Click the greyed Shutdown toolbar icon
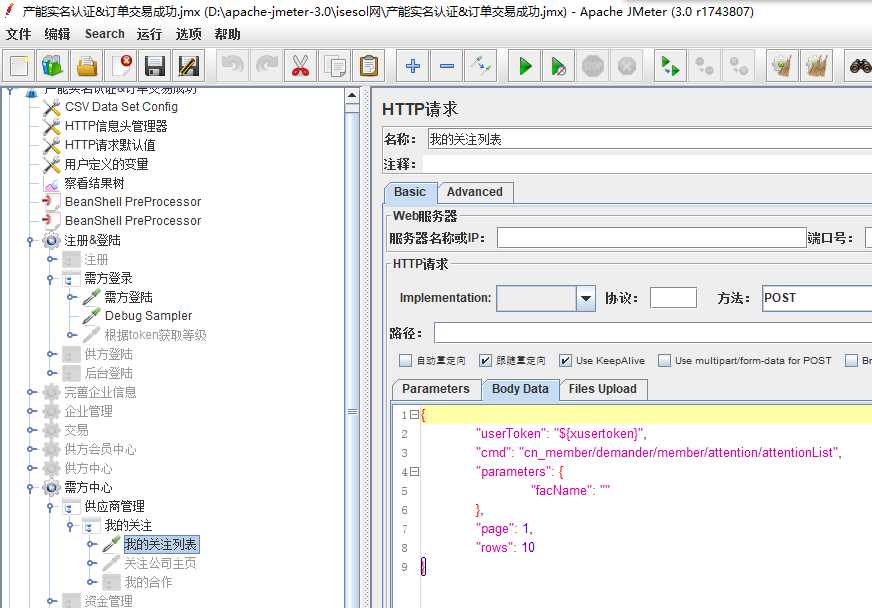The width and height of the screenshot is (872, 608). (x=627, y=66)
